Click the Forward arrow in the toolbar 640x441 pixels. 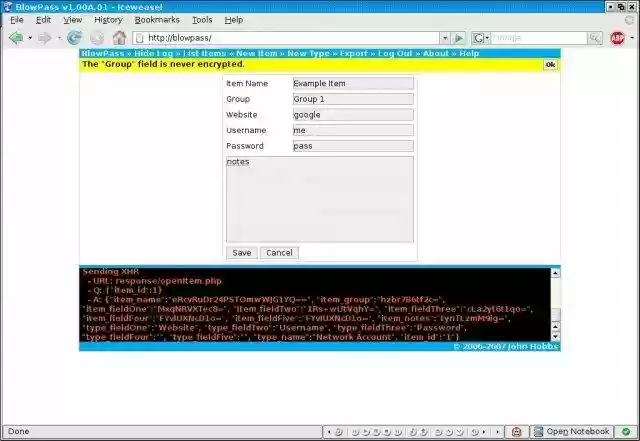(x=44, y=38)
